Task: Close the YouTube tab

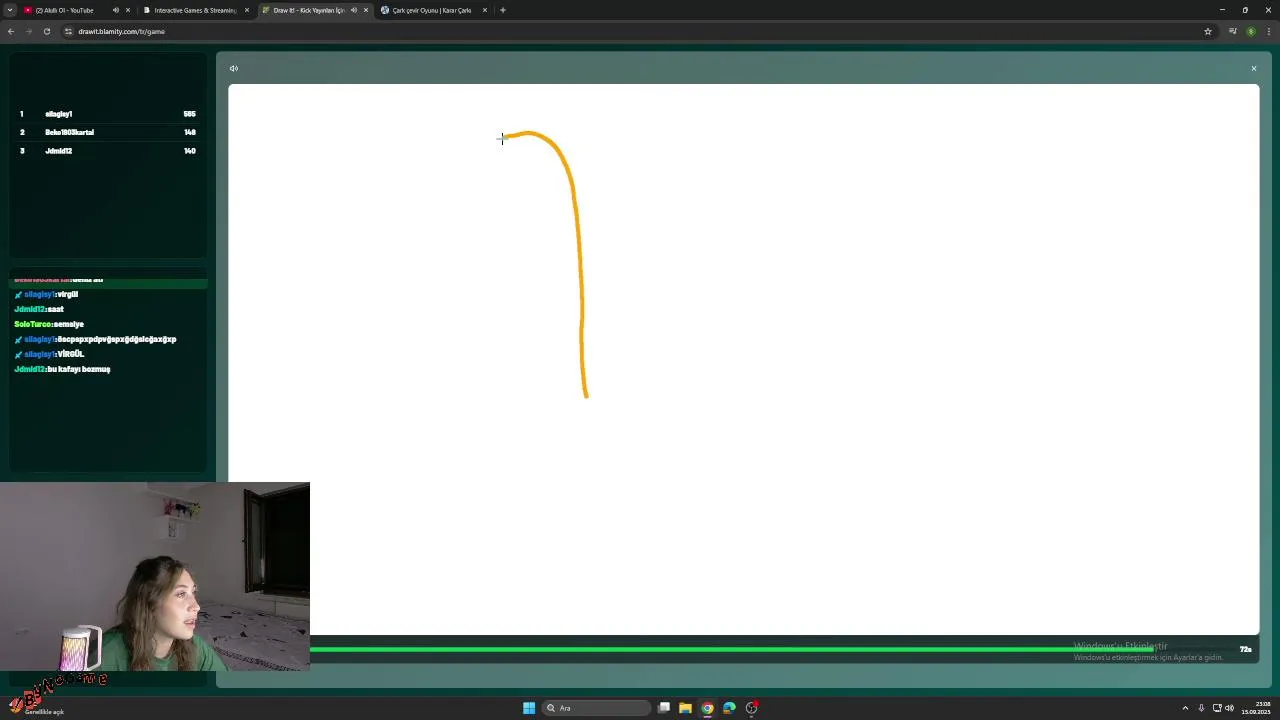Action: (x=128, y=10)
